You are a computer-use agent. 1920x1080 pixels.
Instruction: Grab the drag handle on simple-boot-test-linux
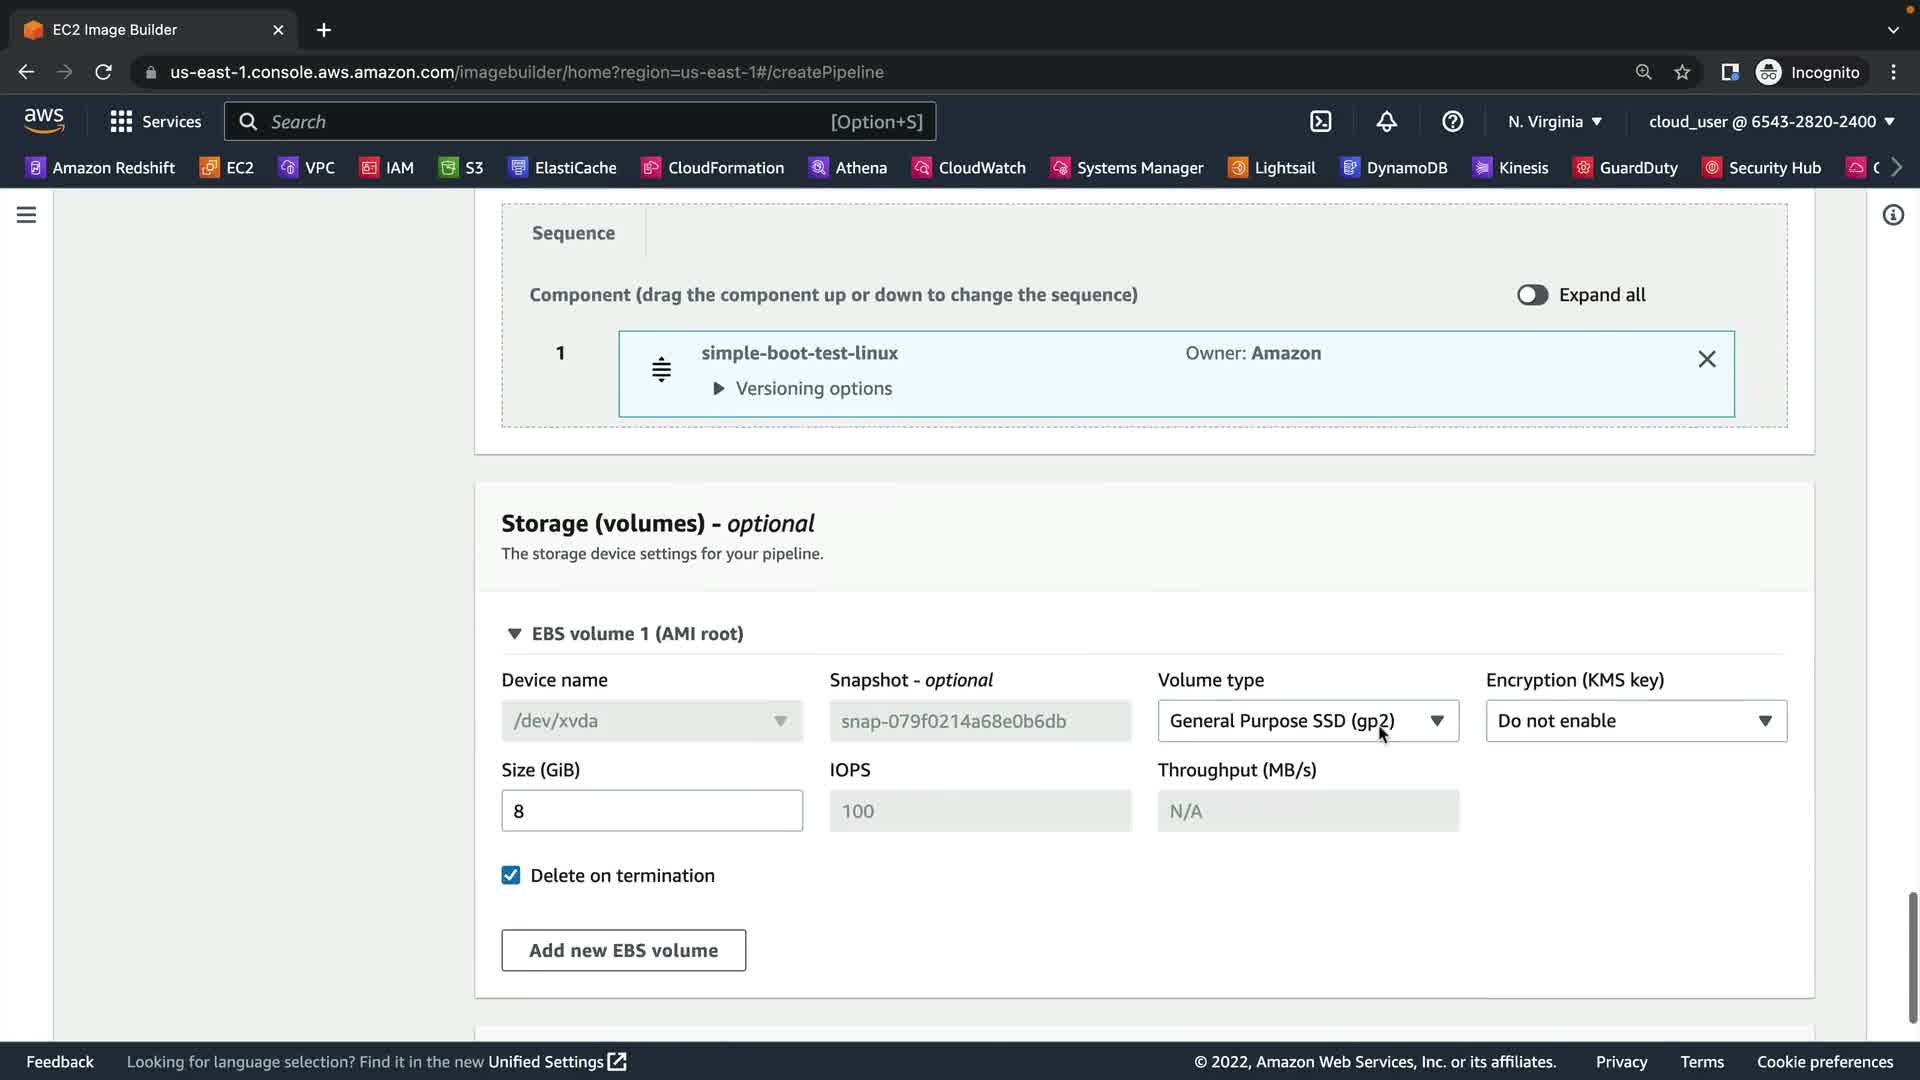(661, 370)
